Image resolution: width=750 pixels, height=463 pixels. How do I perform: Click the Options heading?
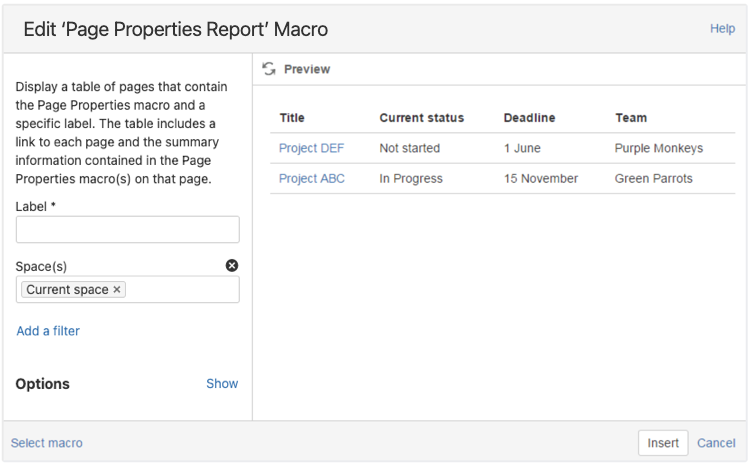pyautogui.click(x=43, y=384)
